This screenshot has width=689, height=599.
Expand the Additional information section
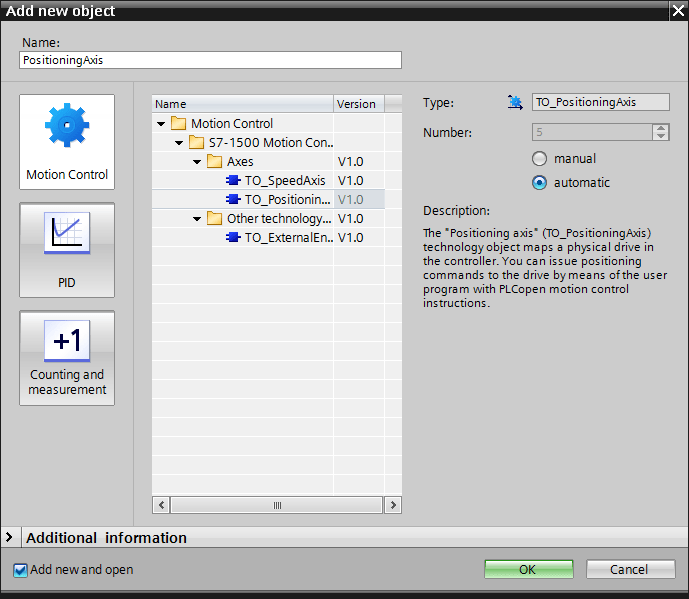point(9,538)
